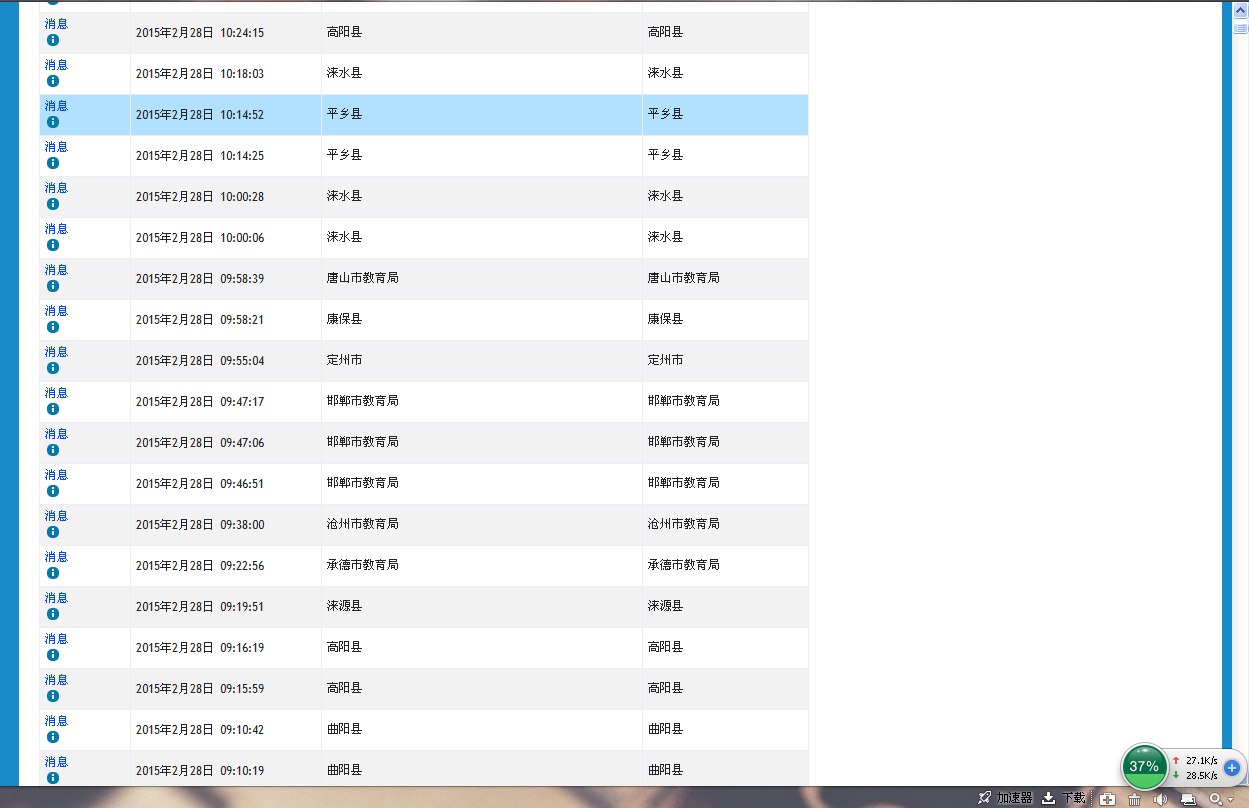Click info icon in the 10:00:28 涞水县 row
Image resolution: width=1249 pixels, height=808 pixels.
[x=53, y=204]
